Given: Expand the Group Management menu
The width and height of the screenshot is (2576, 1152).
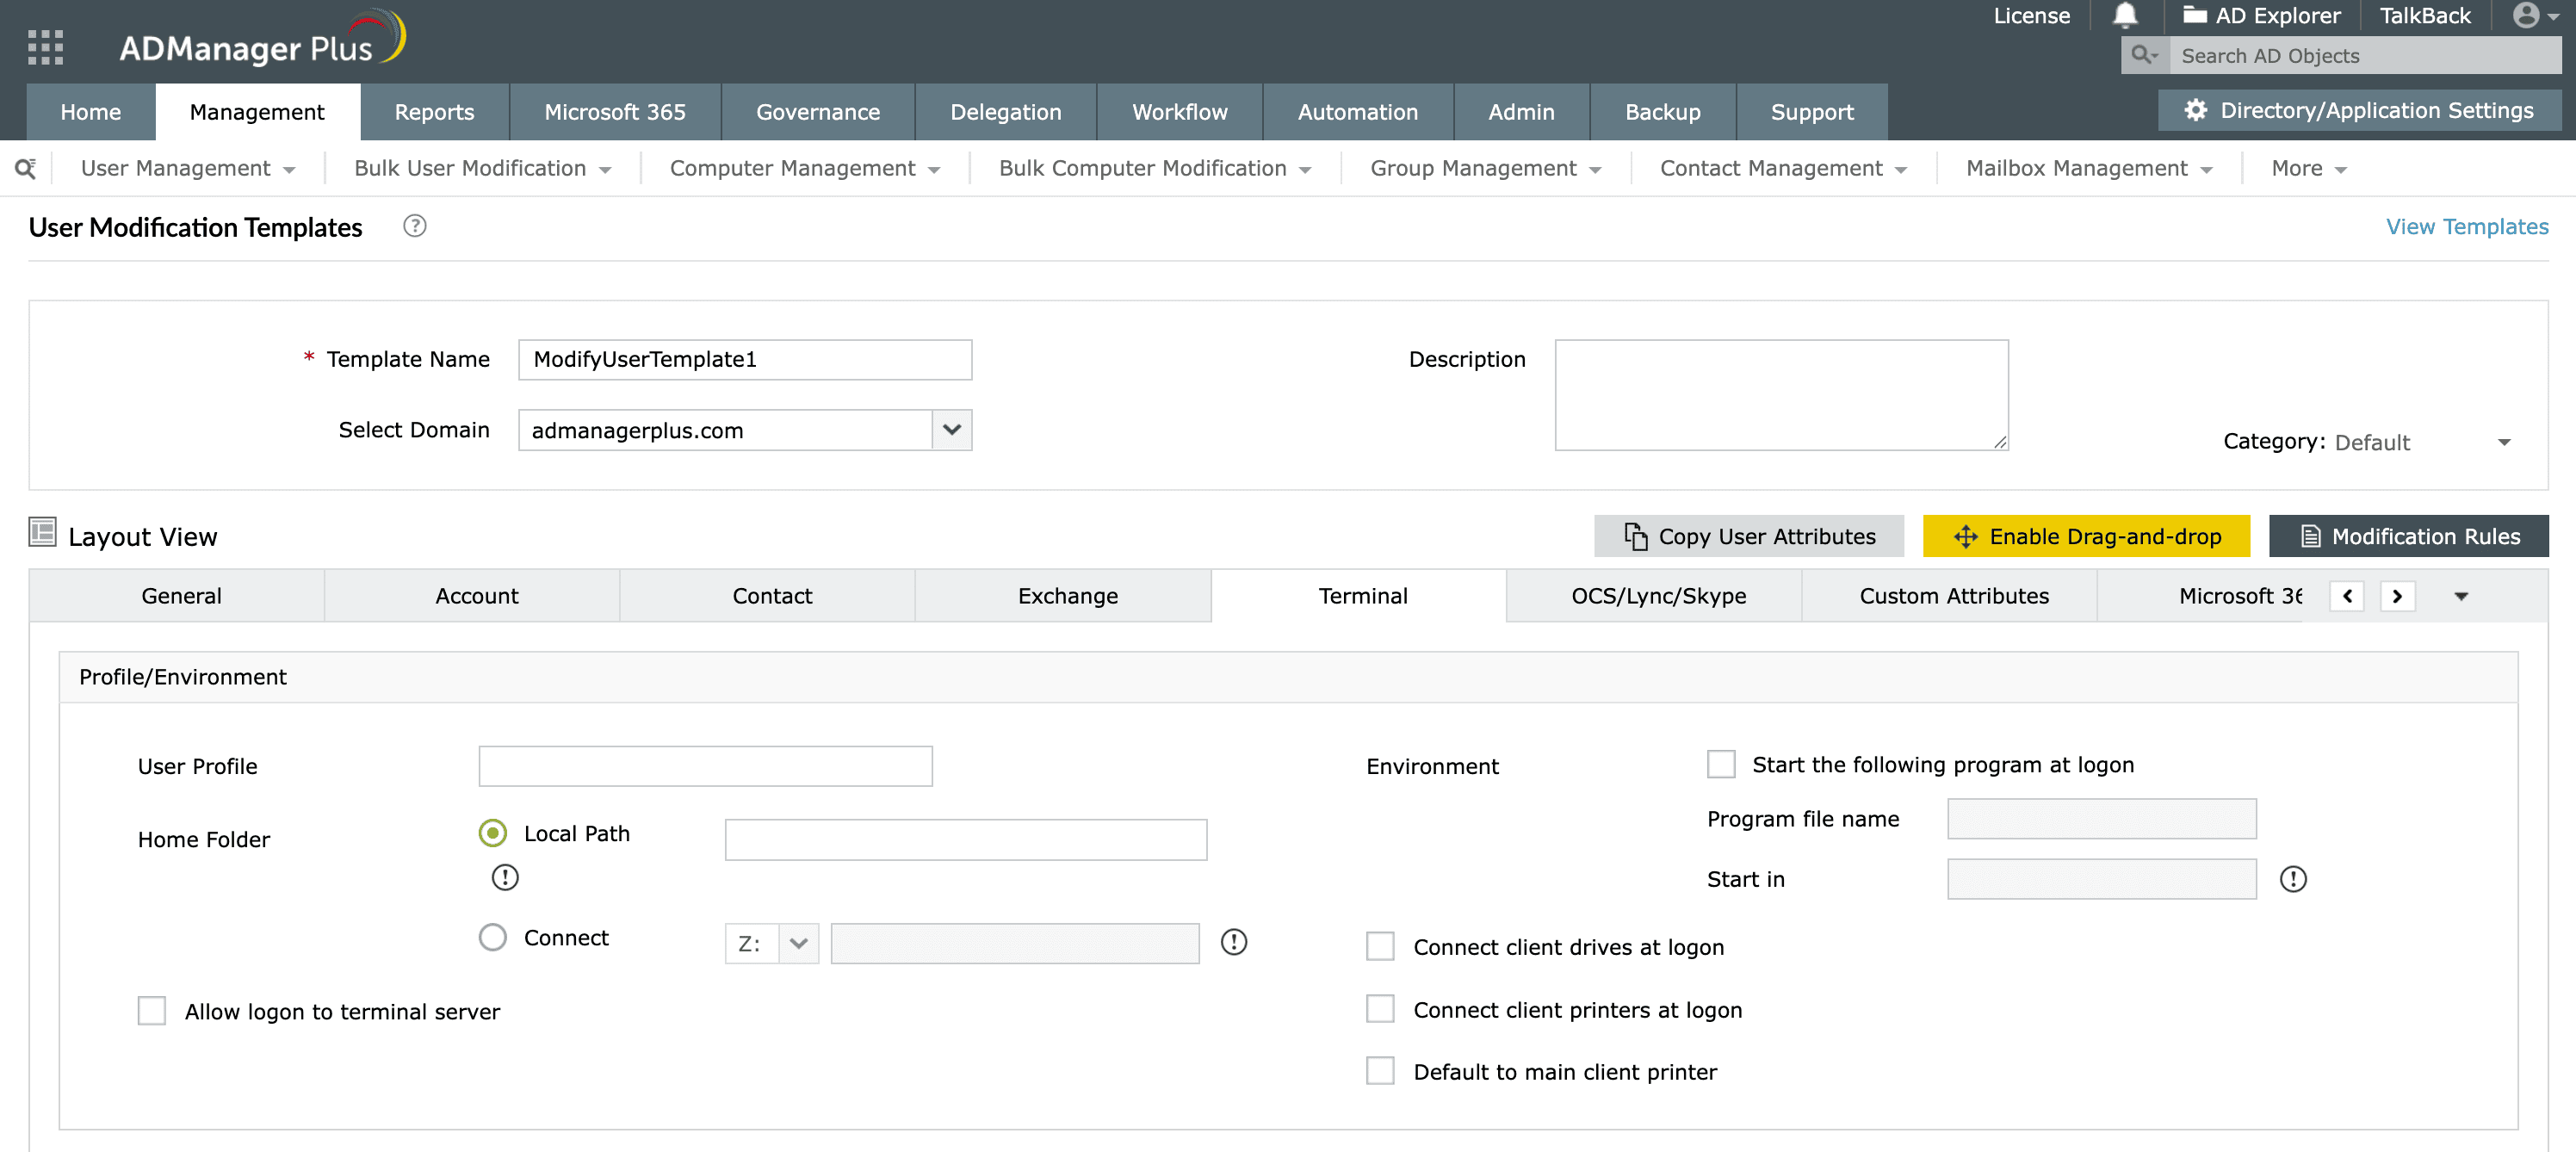Looking at the screenshot, I should 1485,168.
